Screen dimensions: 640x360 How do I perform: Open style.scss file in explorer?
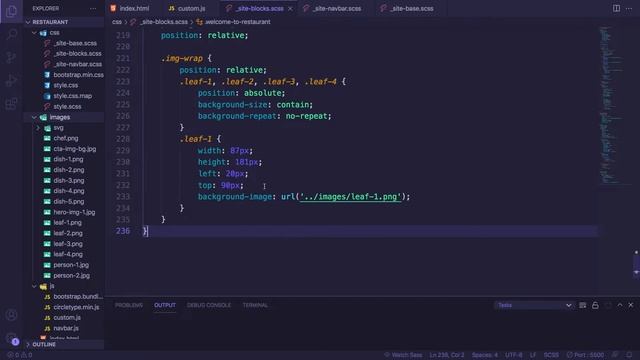point(67,107)
